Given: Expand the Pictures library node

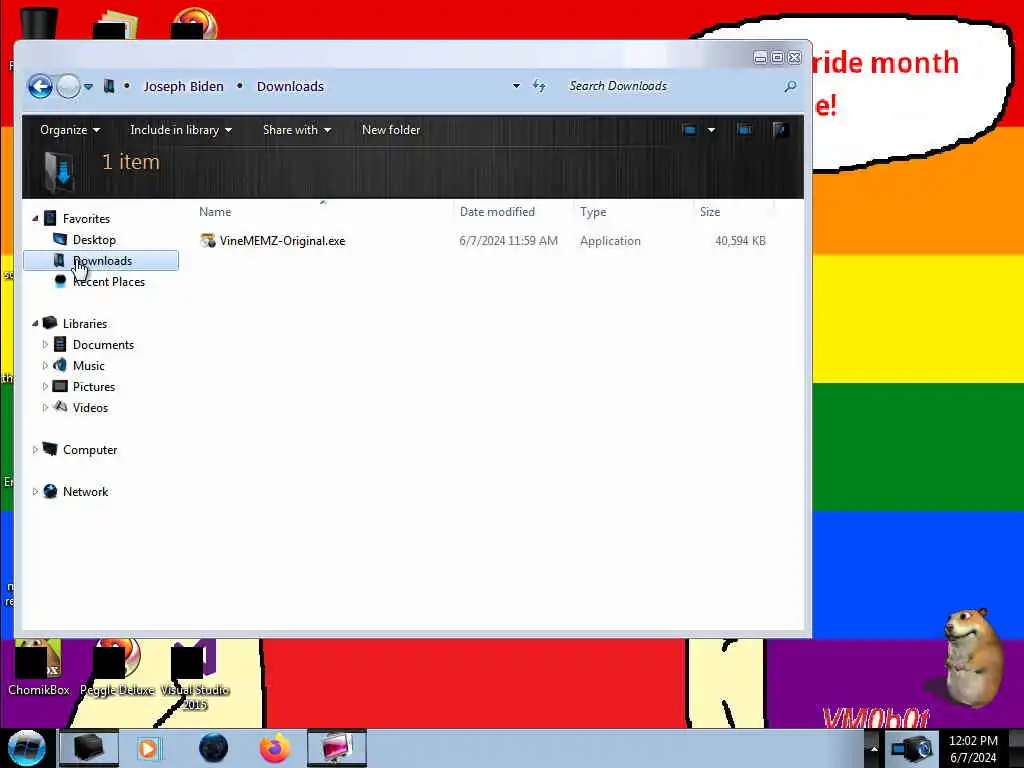Looking at the screenshot, I should coord(45,386).
